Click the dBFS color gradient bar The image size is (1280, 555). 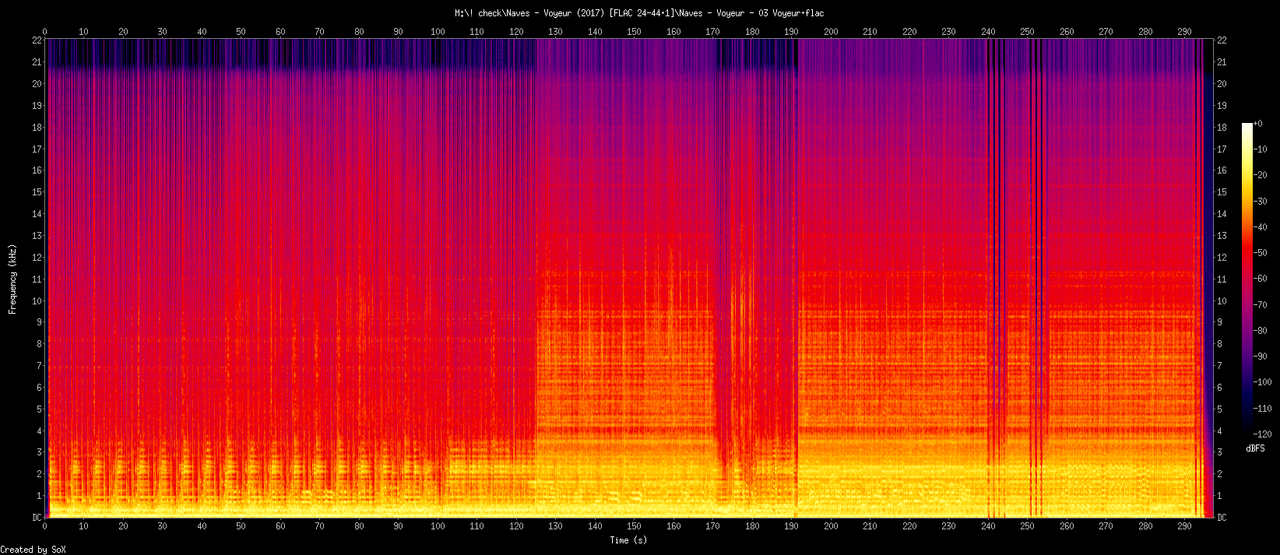pyautogui.click(x=1246, y=278)
